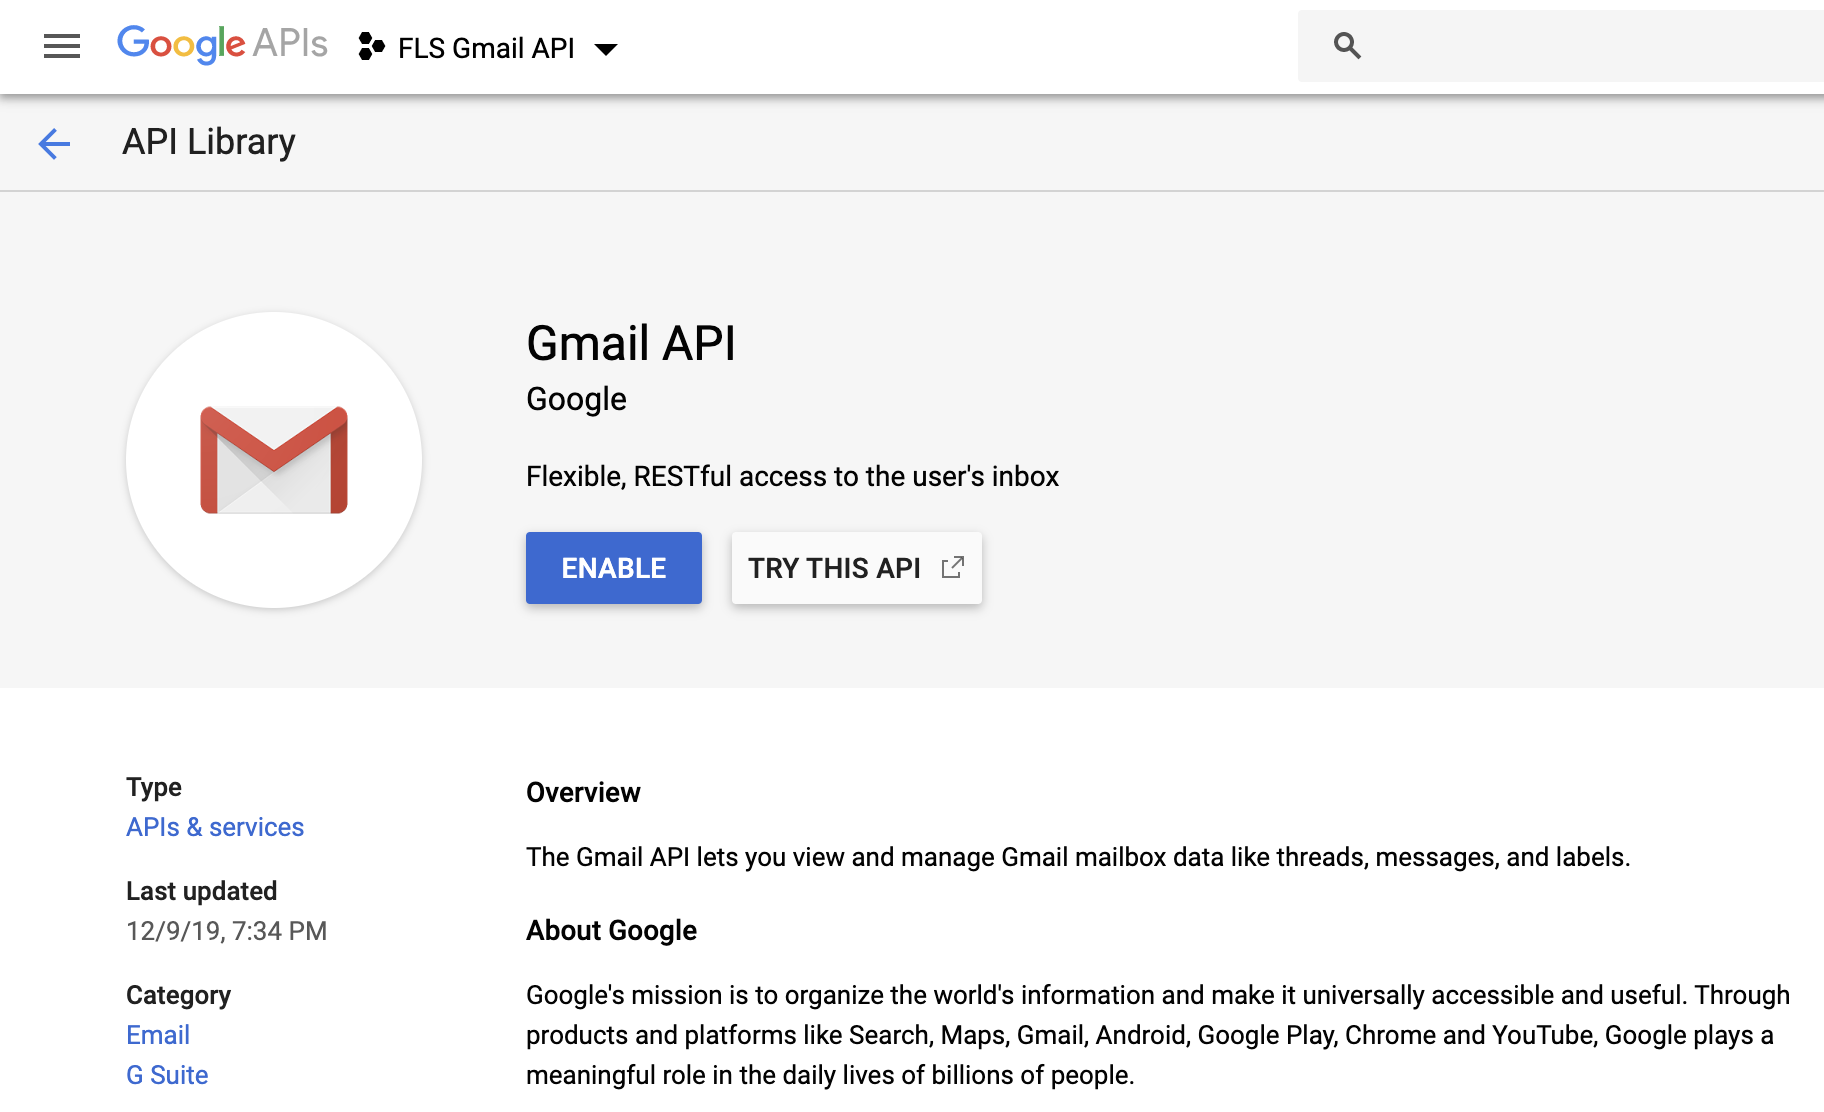Enable the Gmail API
Viewport: 1824px width, 1112px height.
[x=613, y=567]
